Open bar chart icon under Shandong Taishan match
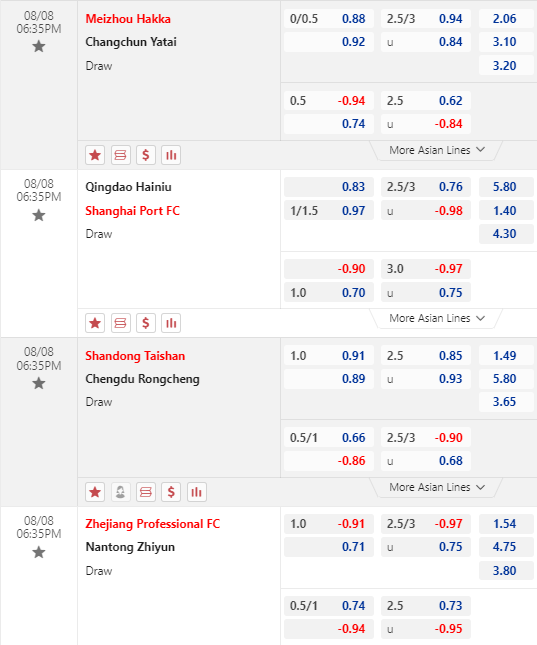This screenshot has width=537, height=645. [x=197, y=492]
